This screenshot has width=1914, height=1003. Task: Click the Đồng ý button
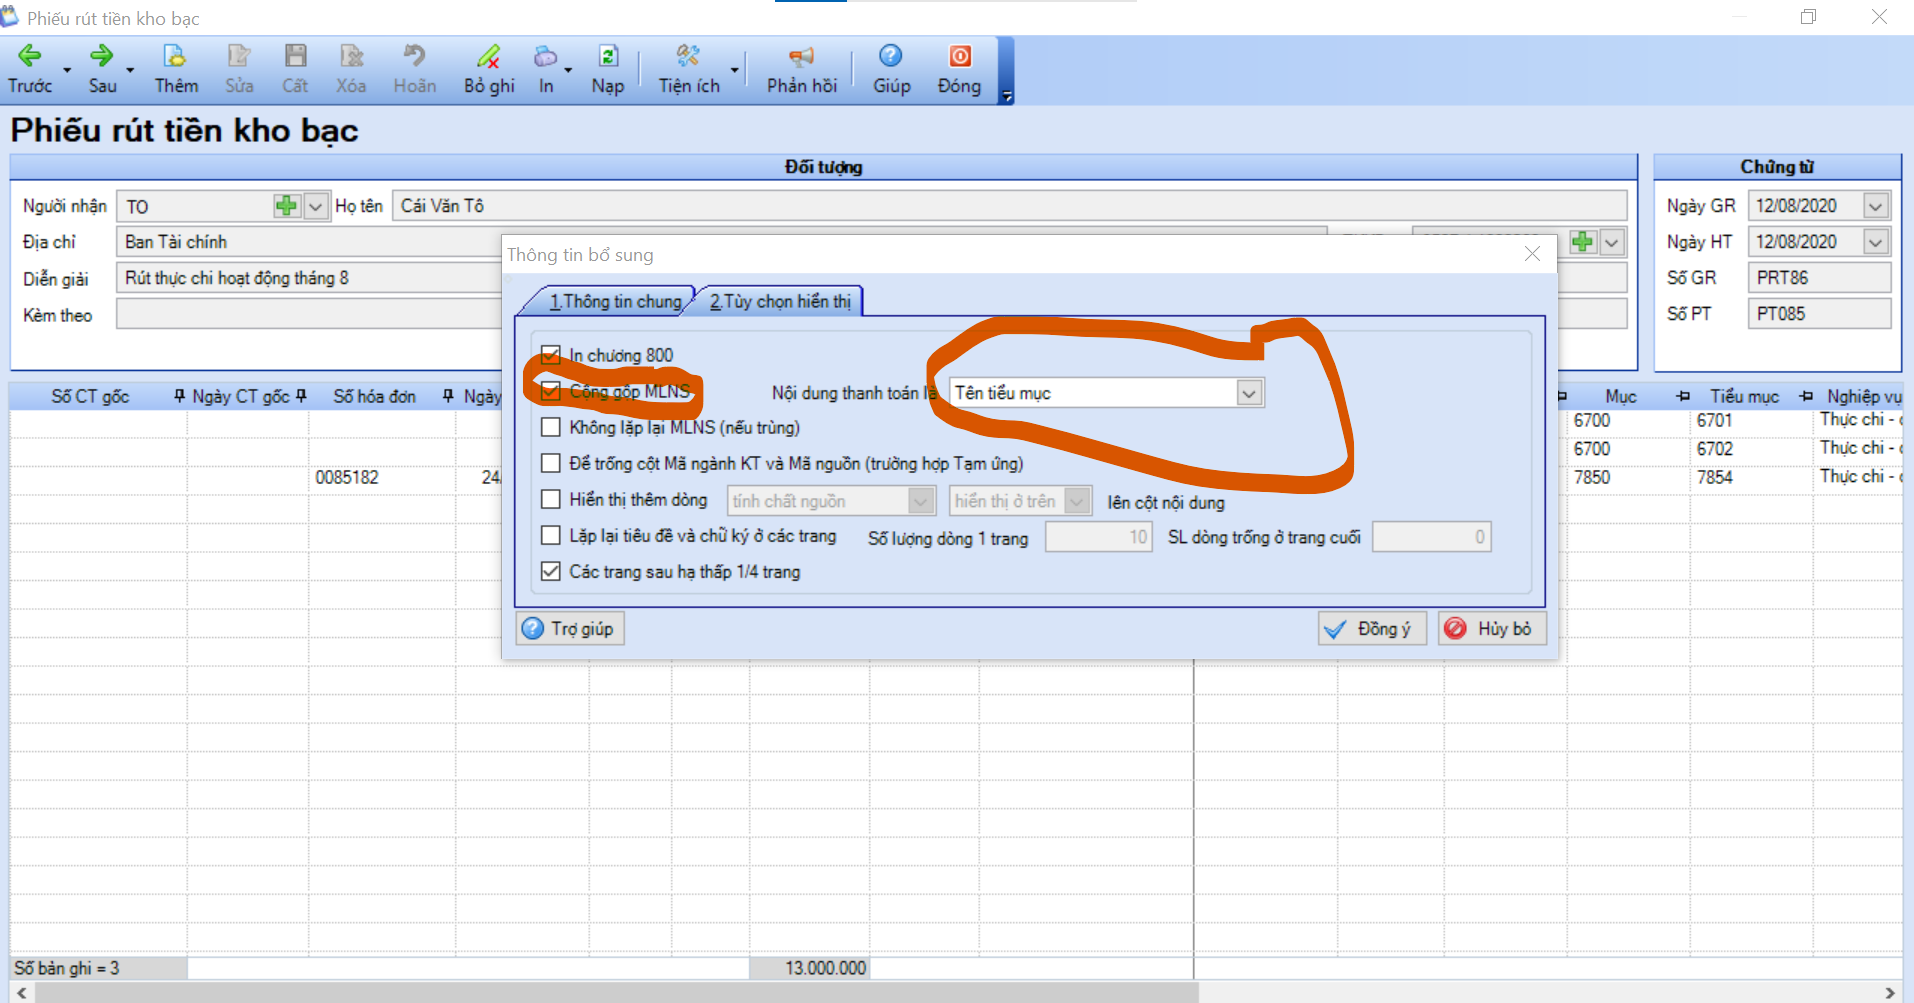[1371, 629]
